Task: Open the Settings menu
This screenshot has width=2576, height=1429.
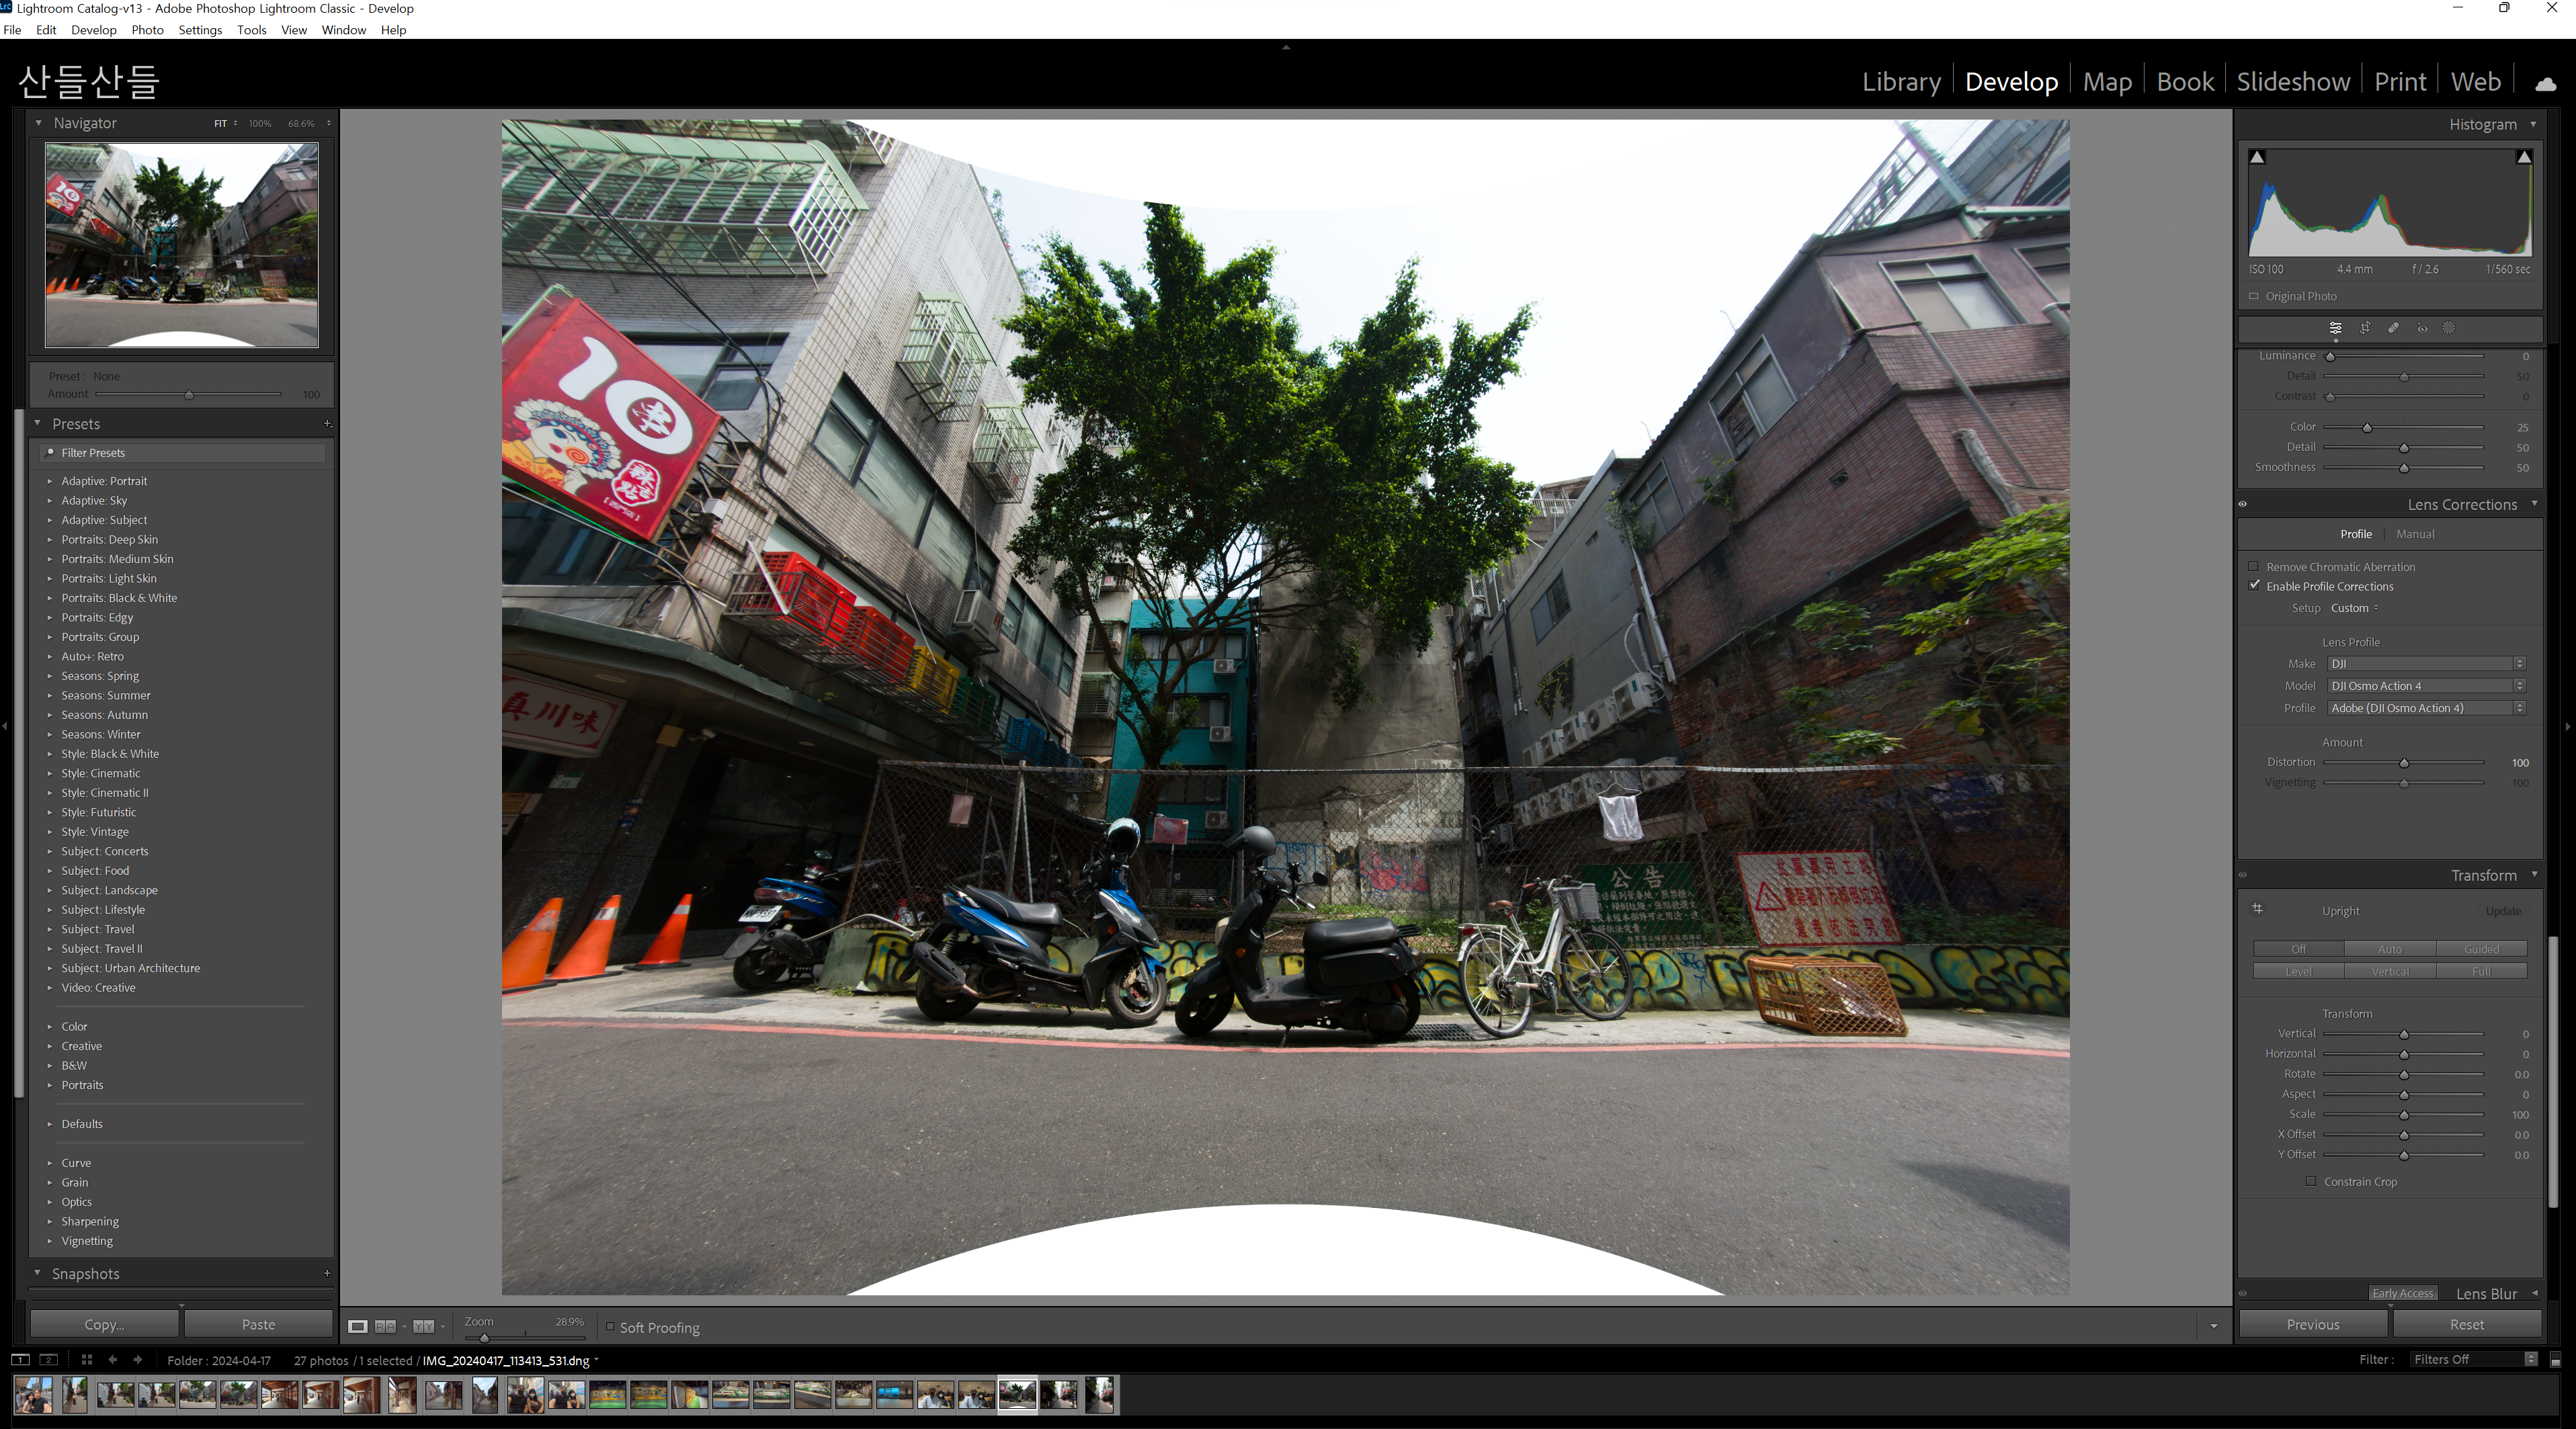Action: tap(200, 30)
